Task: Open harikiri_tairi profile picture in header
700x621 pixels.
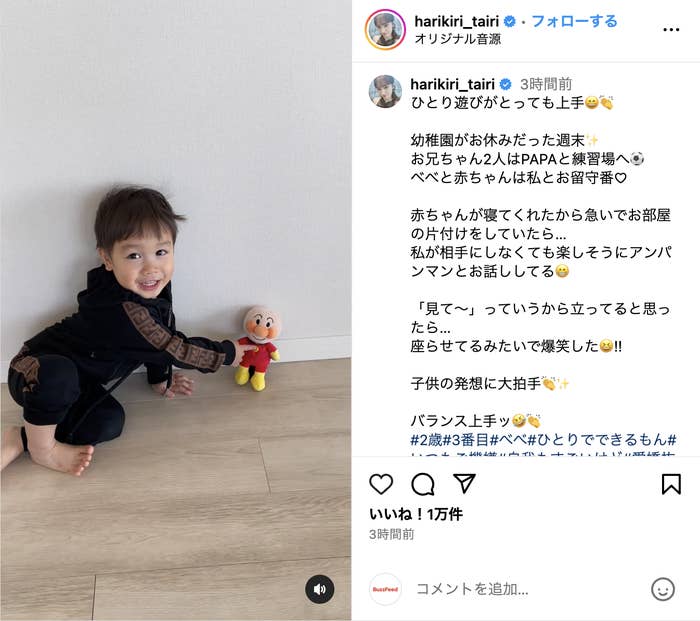Action: pyautogui.click(x=385, y=29)
